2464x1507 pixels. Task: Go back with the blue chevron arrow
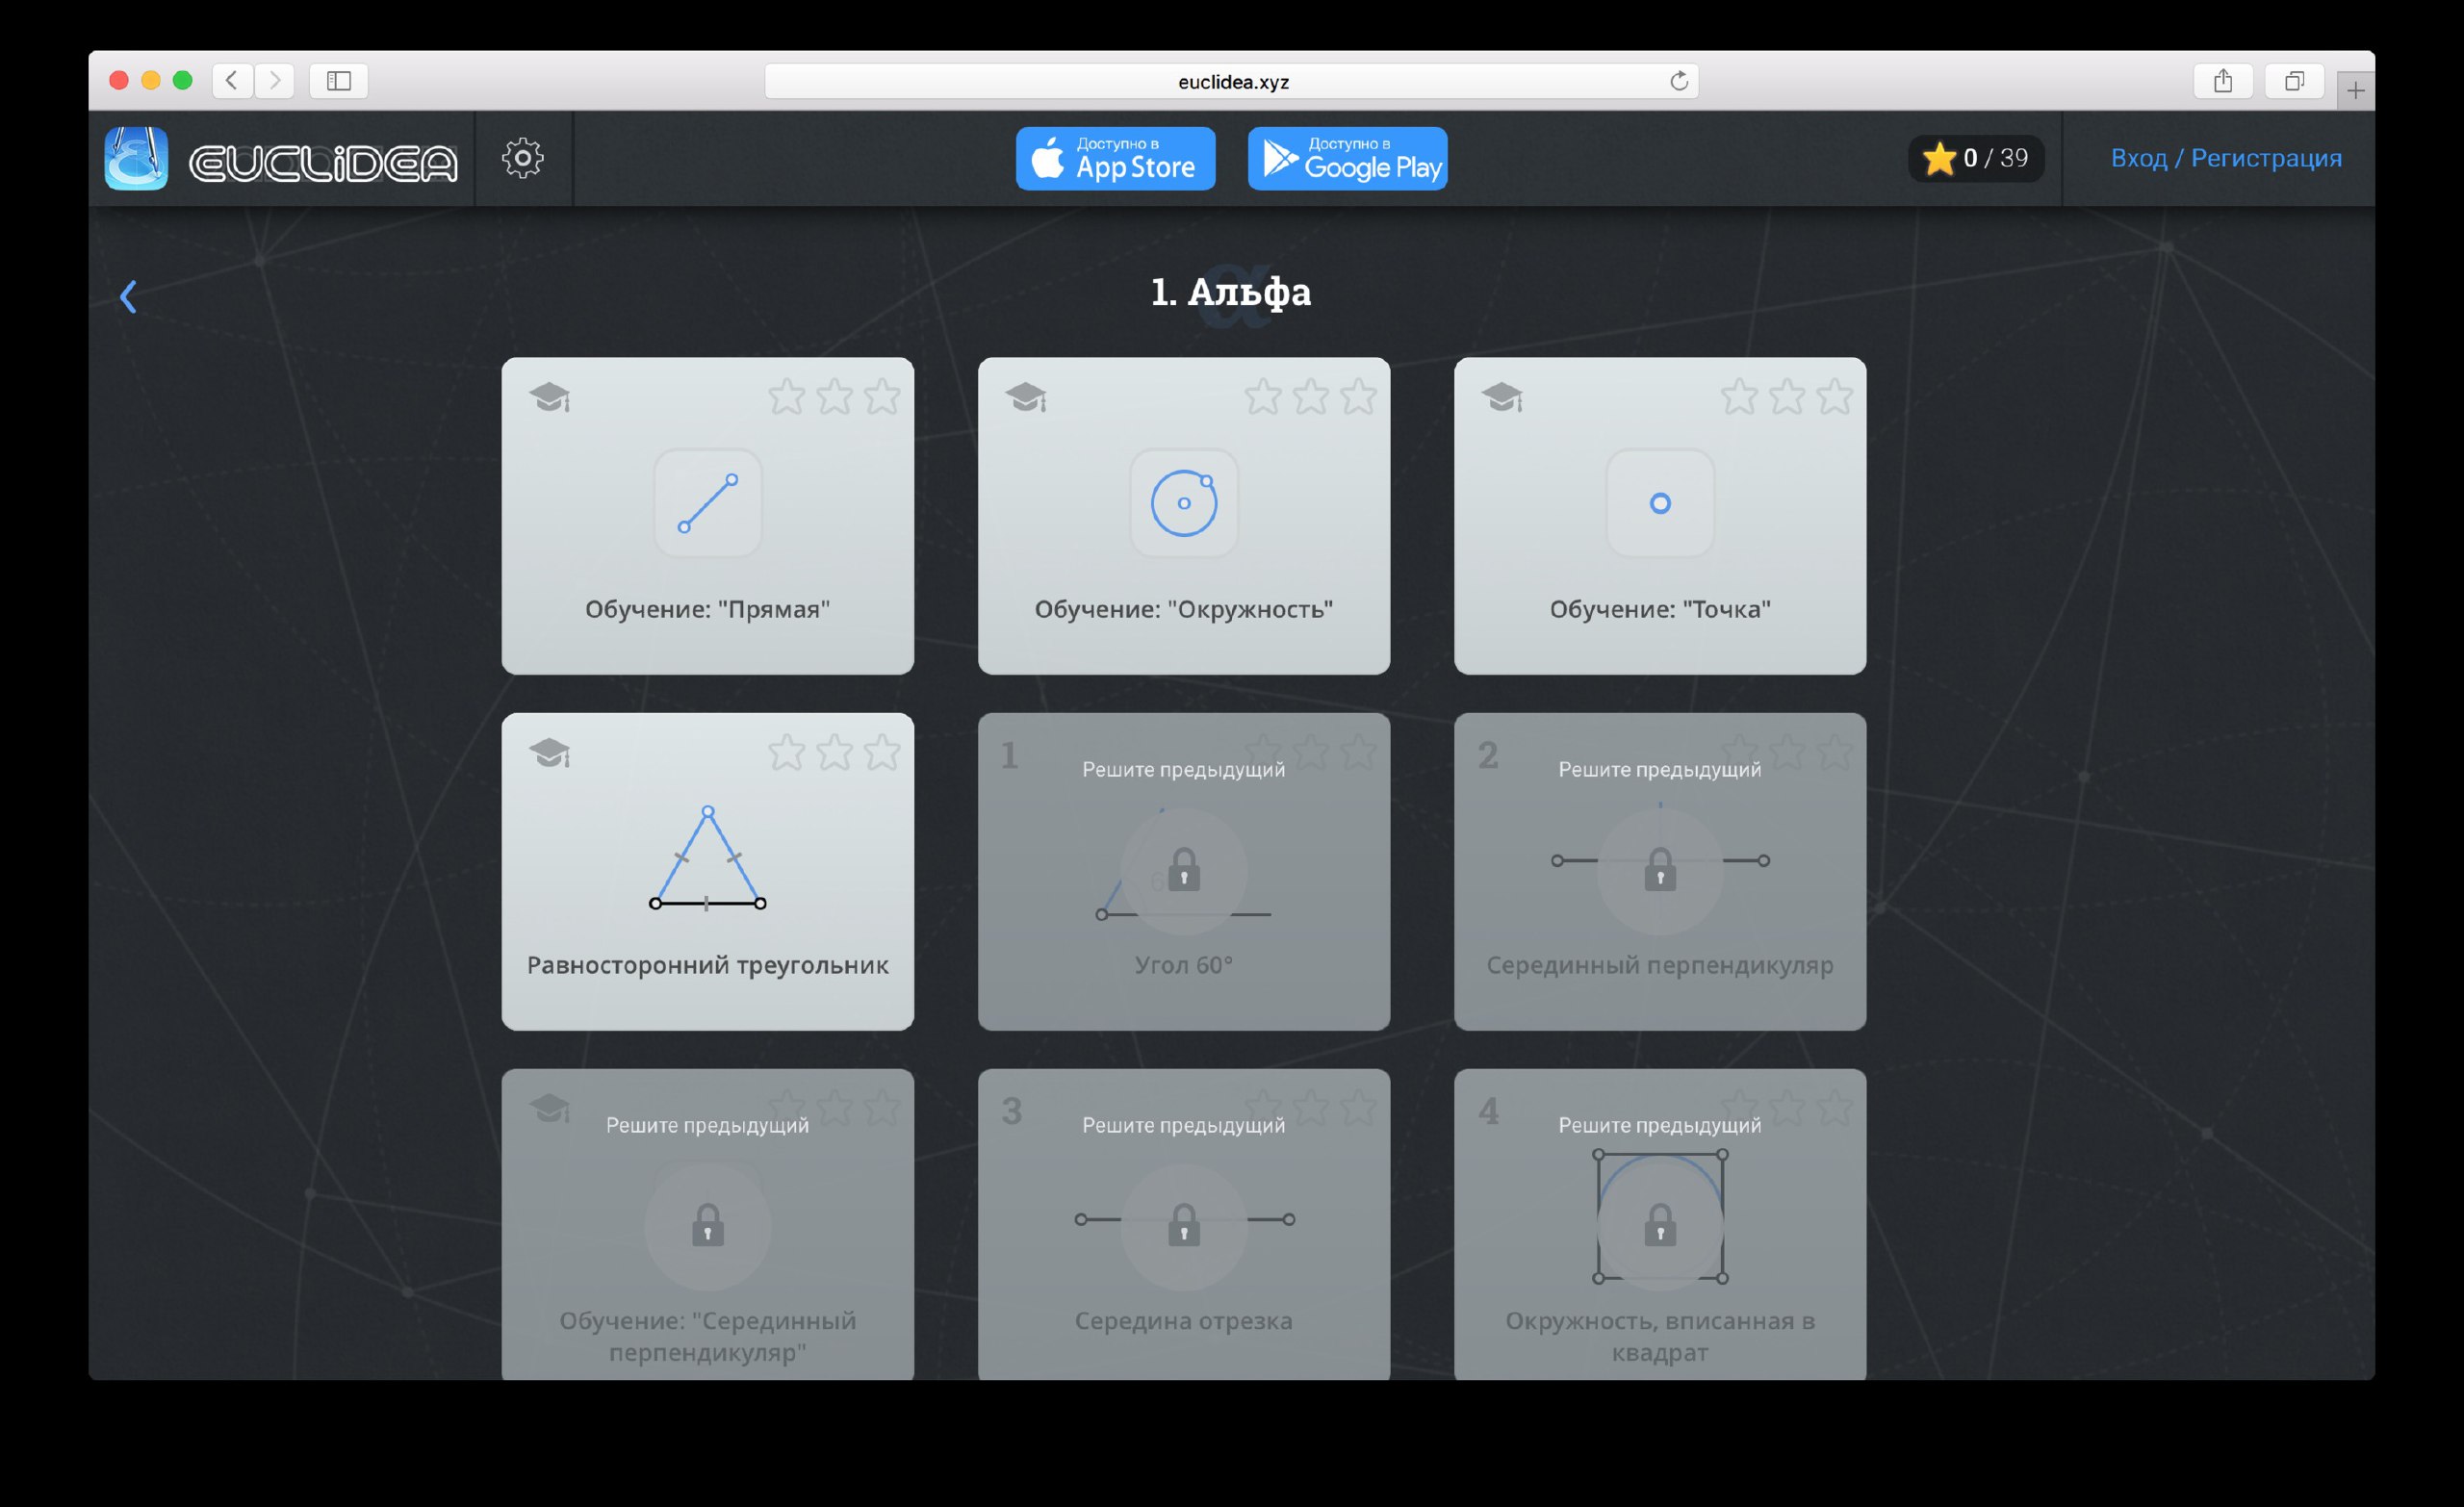click(128, 296)
